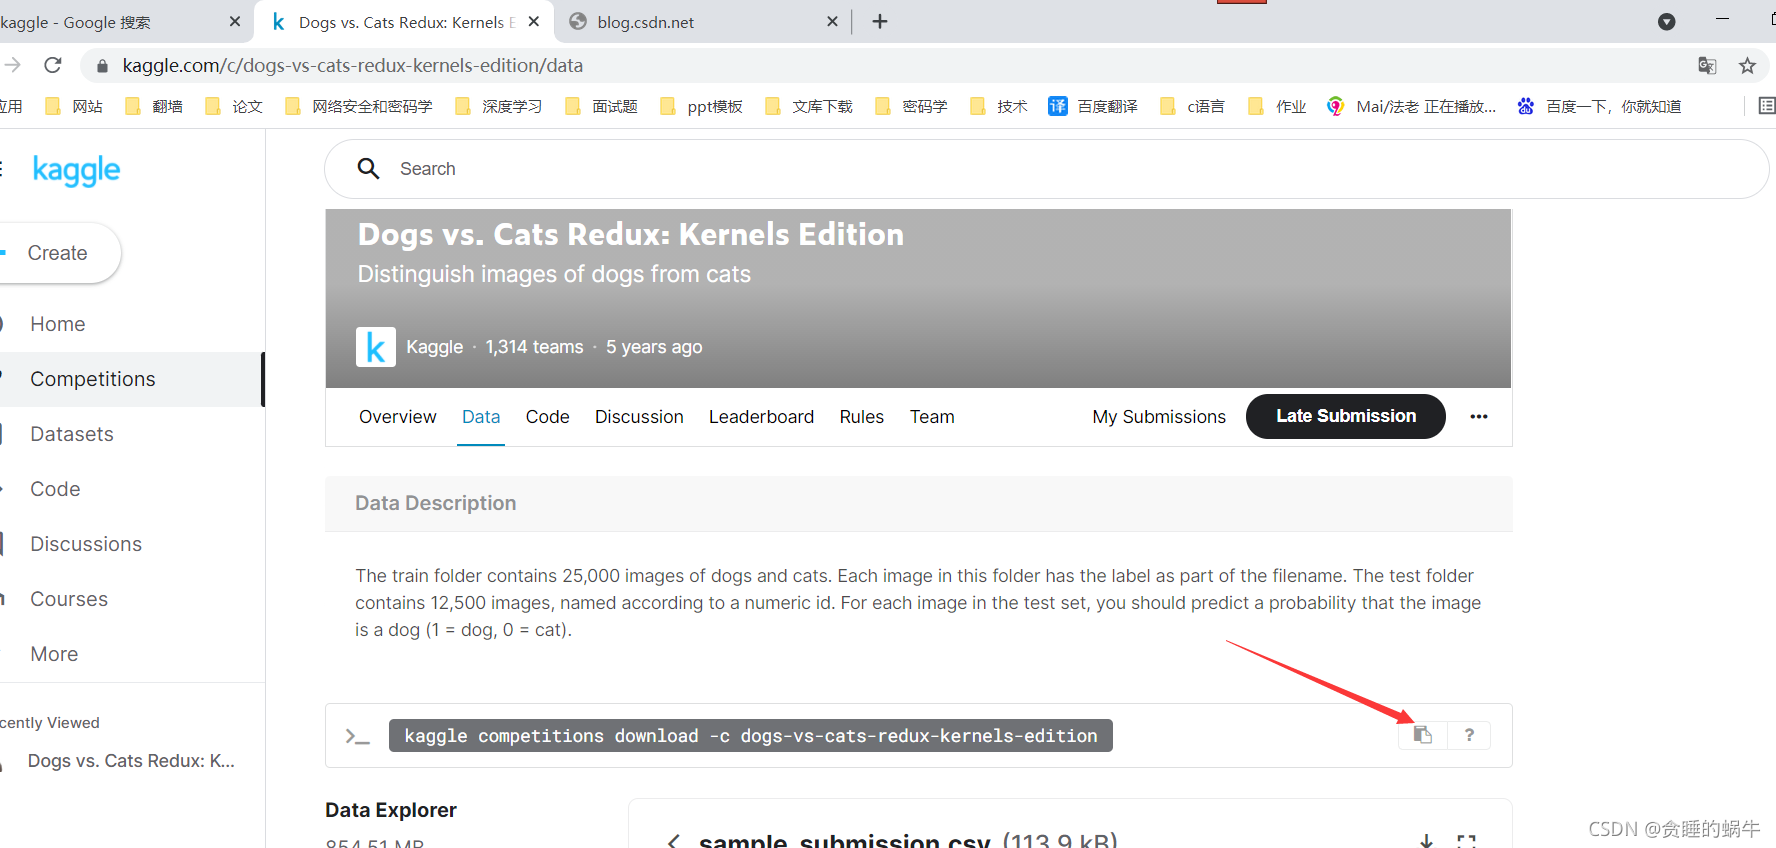This screenshot has height=848, width=1776.
Task: Open the Team tab
Action: pyautogui.click(x=932, y=417)
